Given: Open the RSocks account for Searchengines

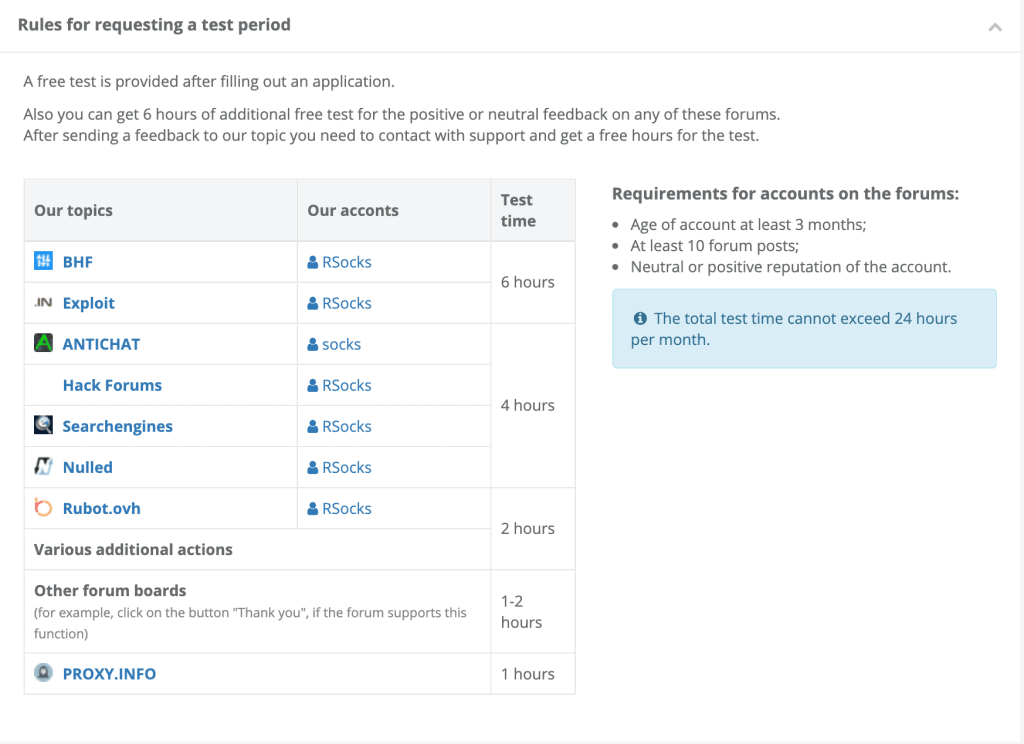Looking at the screenshot, I should [347, 427].
